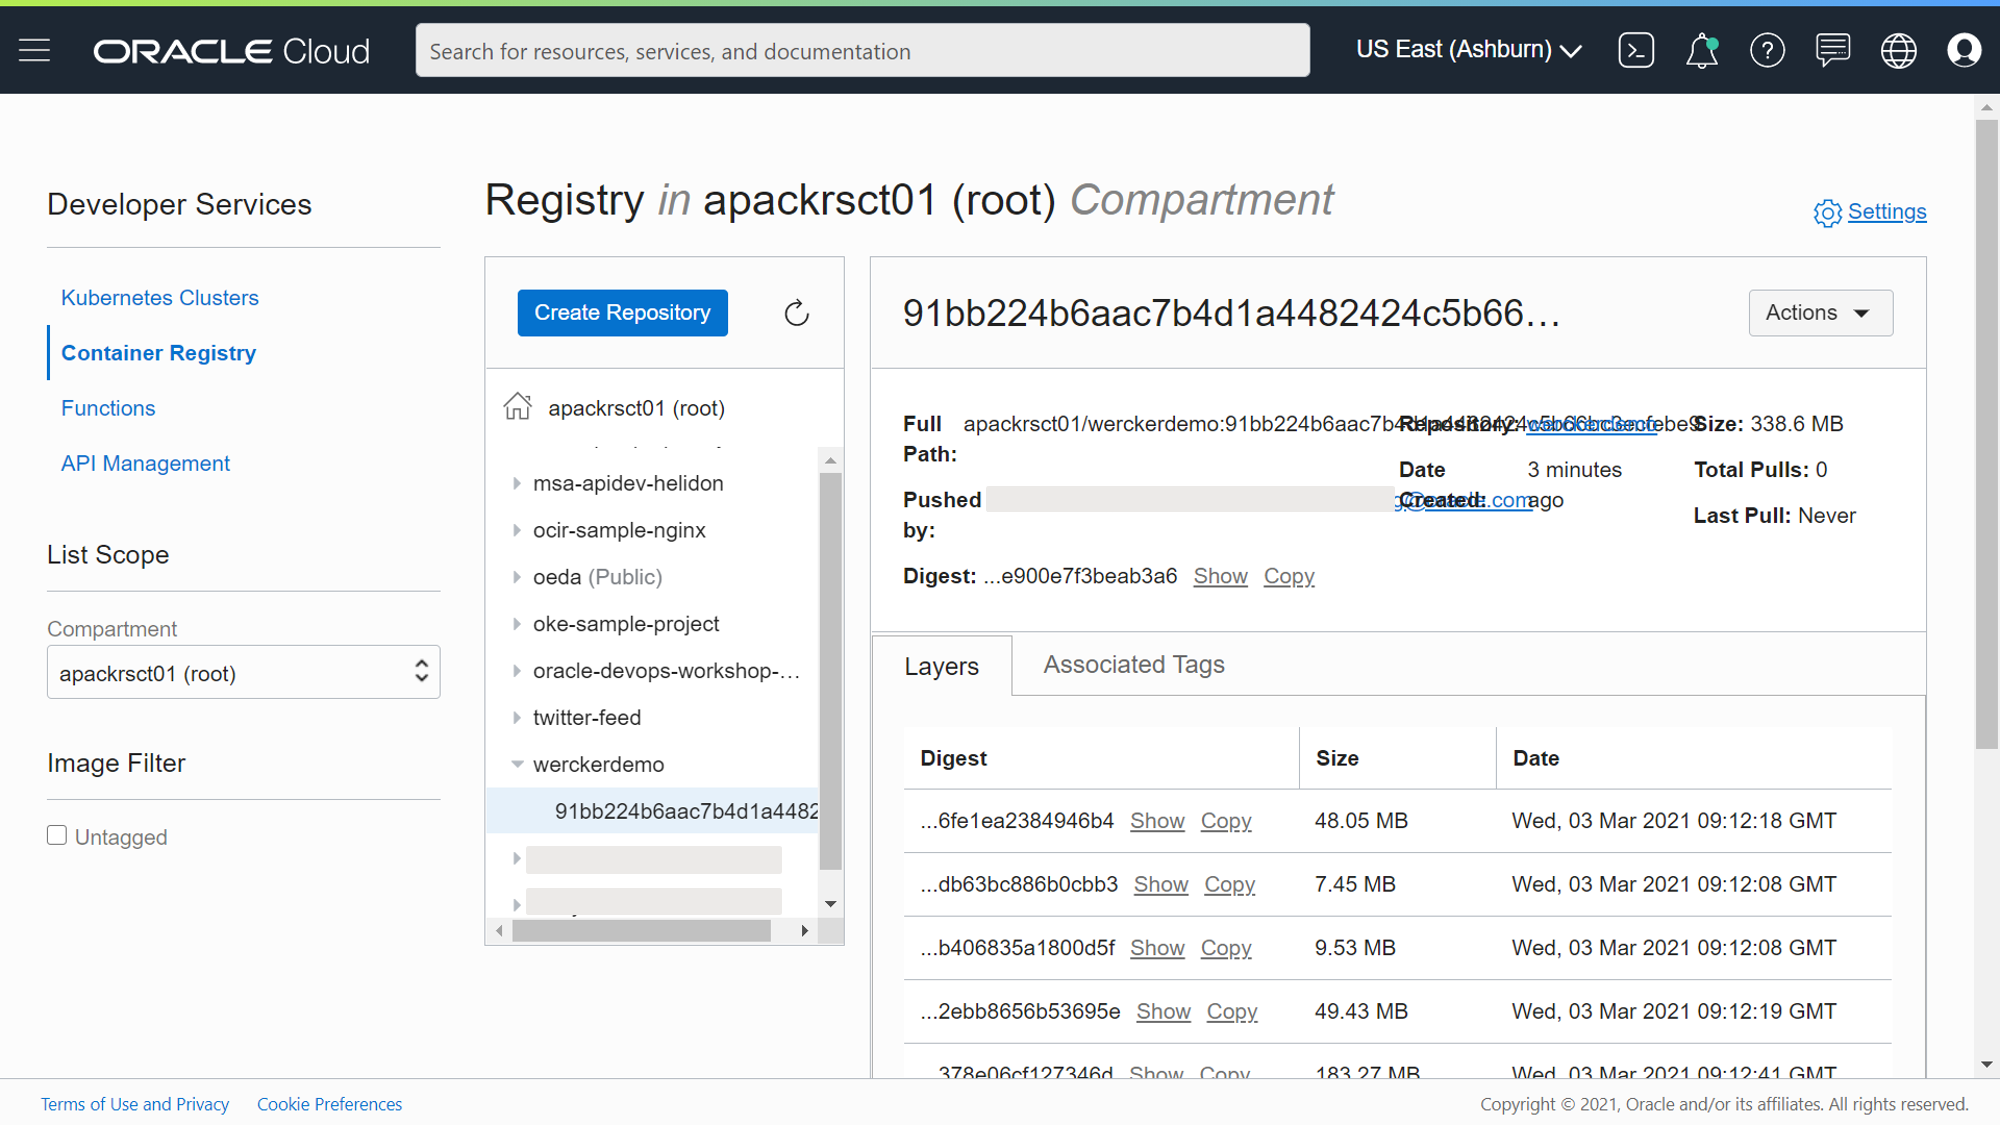
Task: Open the support chat icon
Action: click(x=1832, y=50)
